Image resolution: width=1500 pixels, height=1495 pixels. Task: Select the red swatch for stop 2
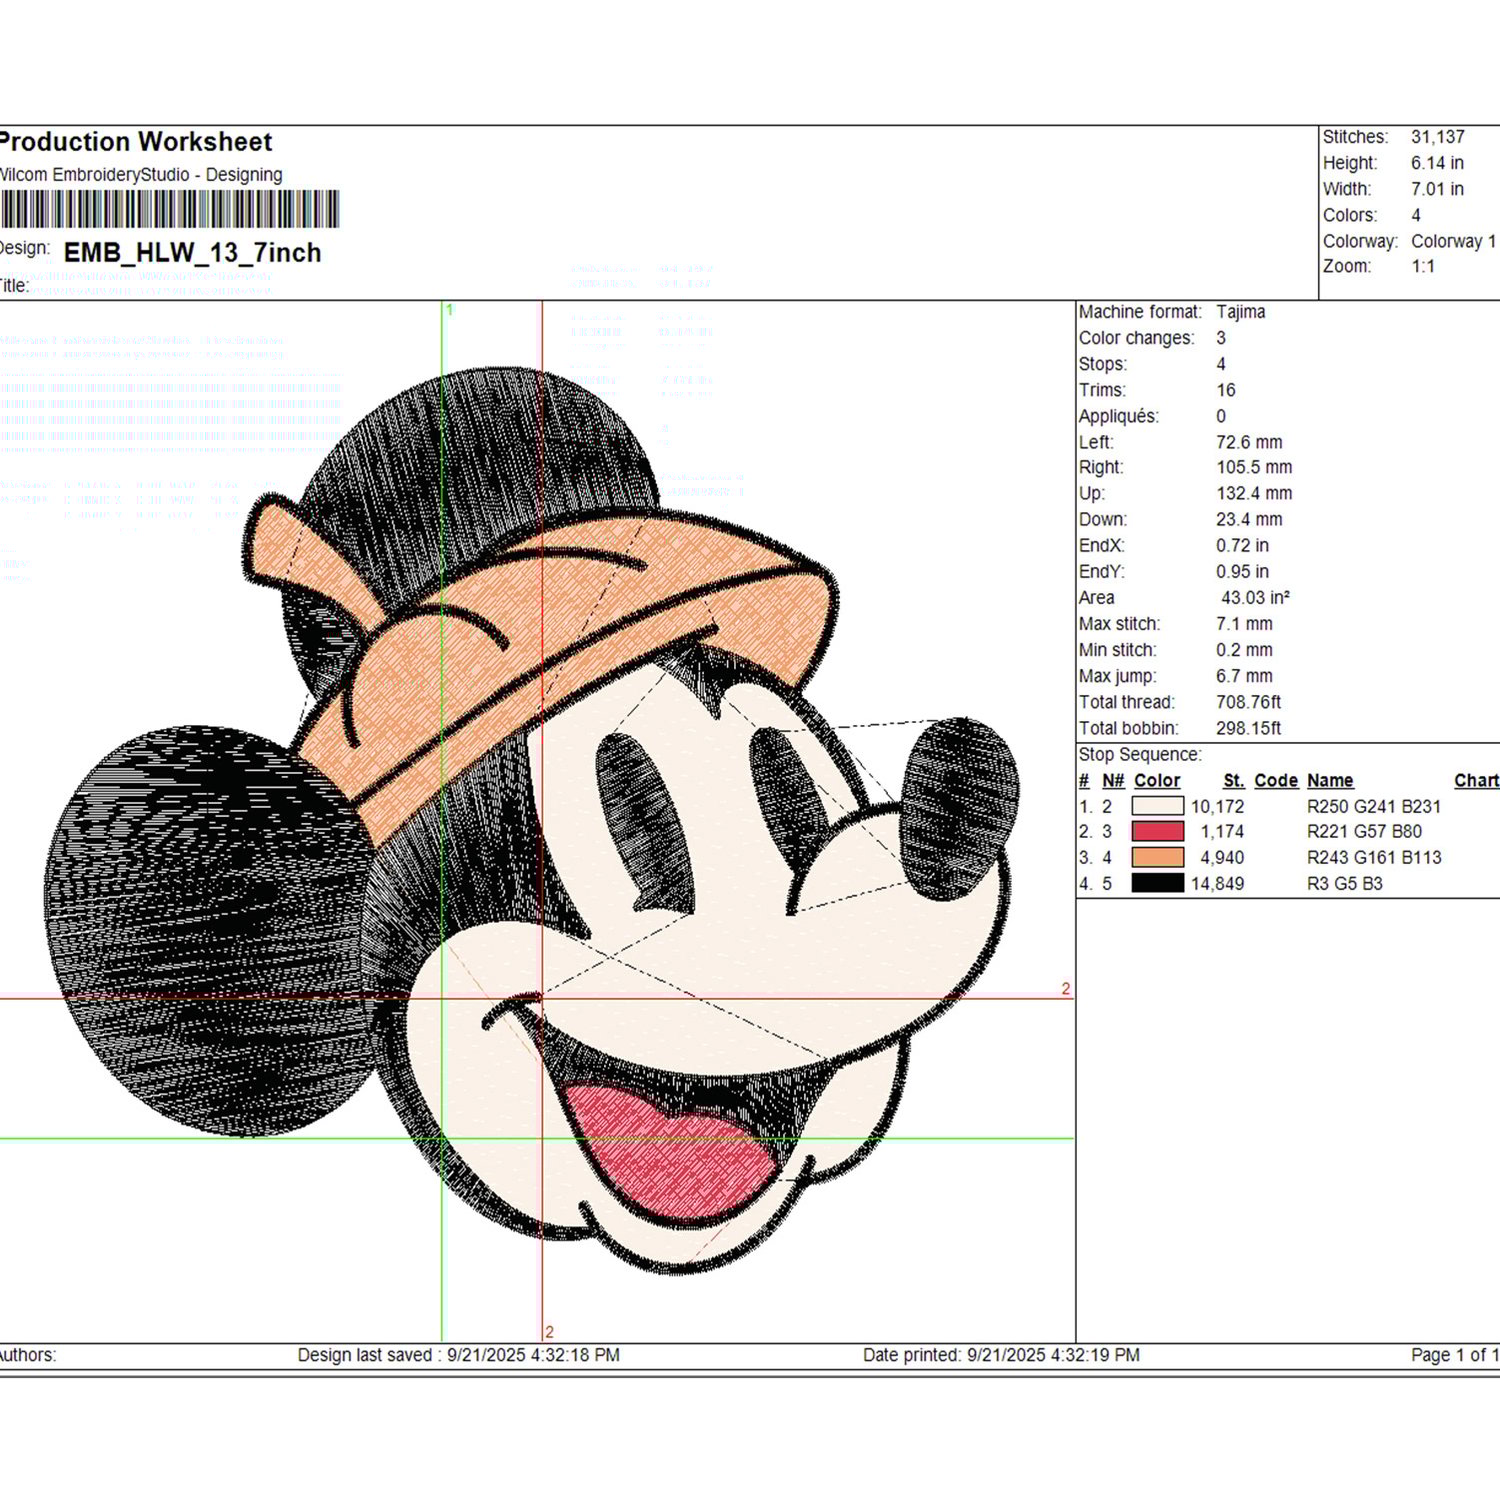(1157, 831)
